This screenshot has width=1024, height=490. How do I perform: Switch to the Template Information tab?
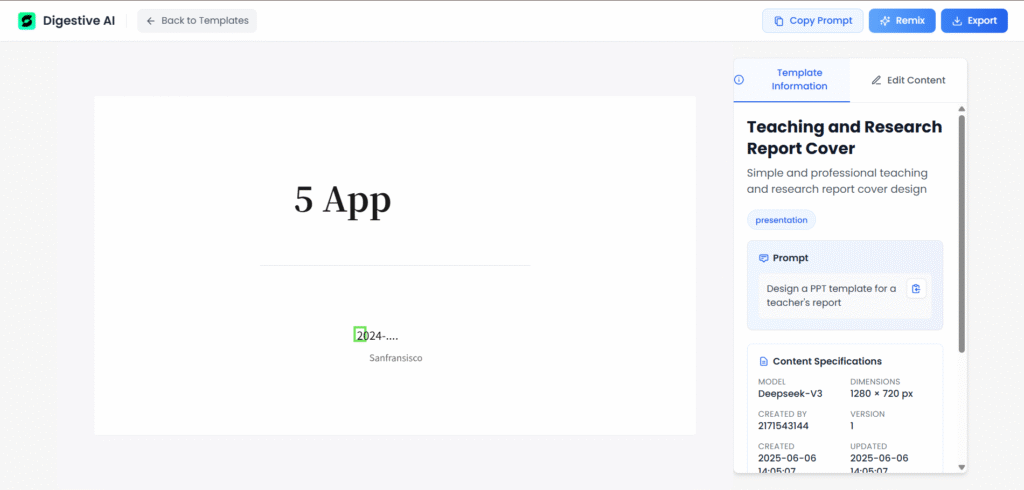click(x=792, y=80)
